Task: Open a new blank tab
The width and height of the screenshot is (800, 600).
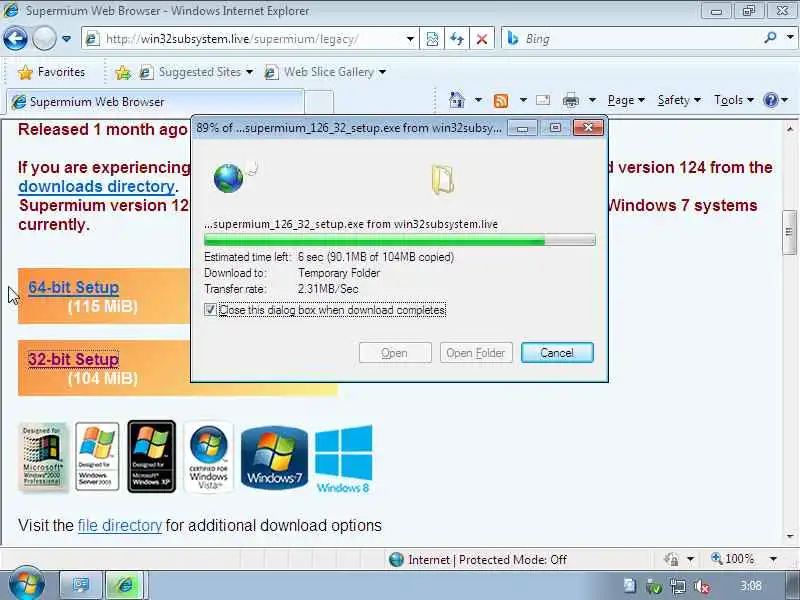Action: [319, 102]
